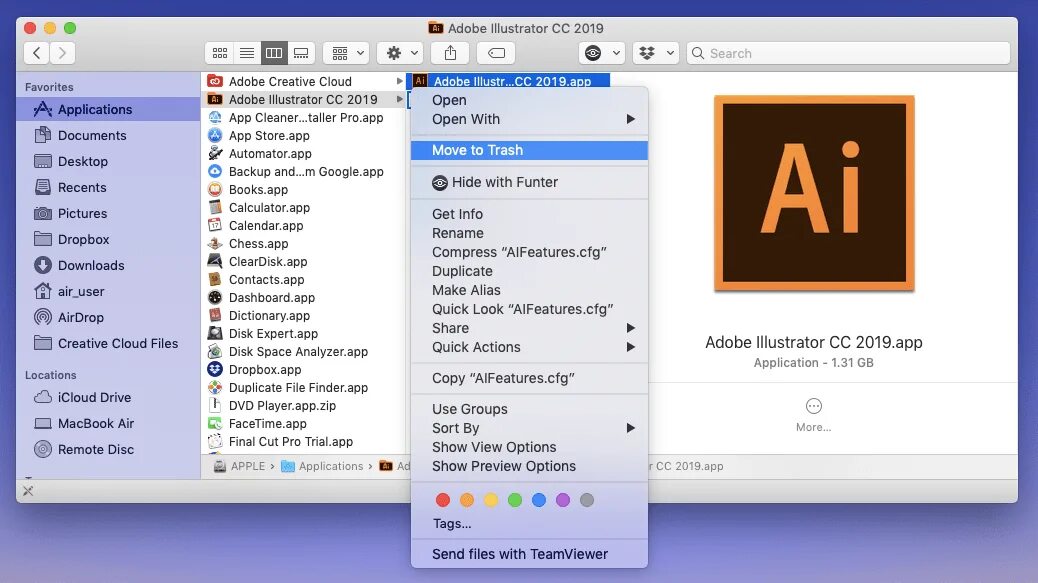The width and height of the screenshot is (1038, 583).
Task: Choose Send files with TeamViewer
Action: [x=529, y=555]
